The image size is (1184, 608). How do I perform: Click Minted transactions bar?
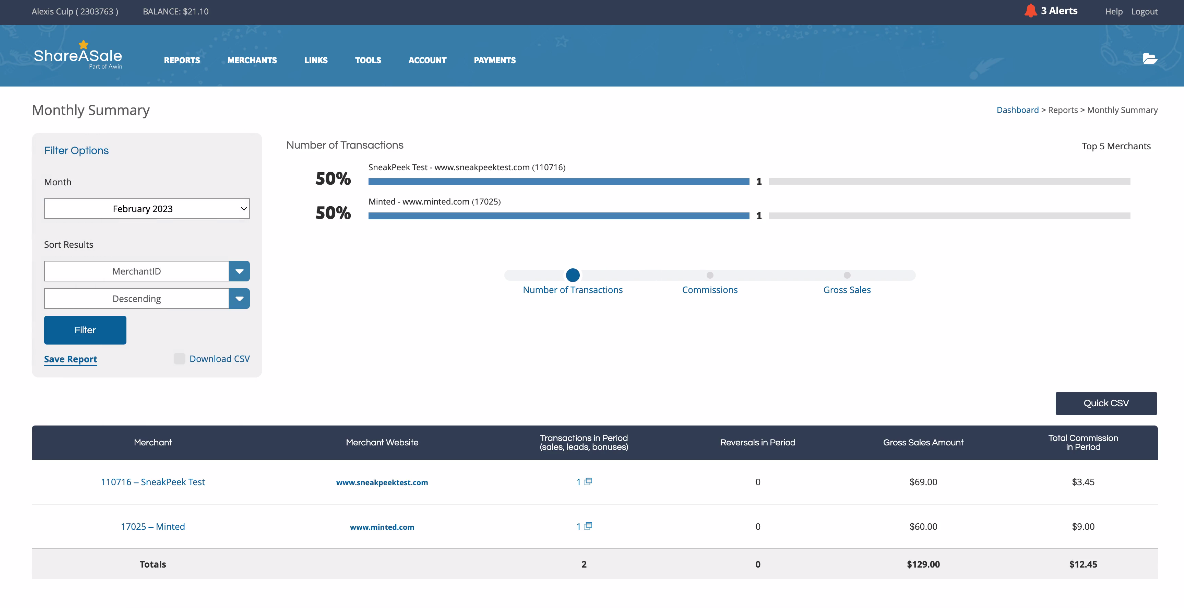pyautogui.click(x=559, y=215)
